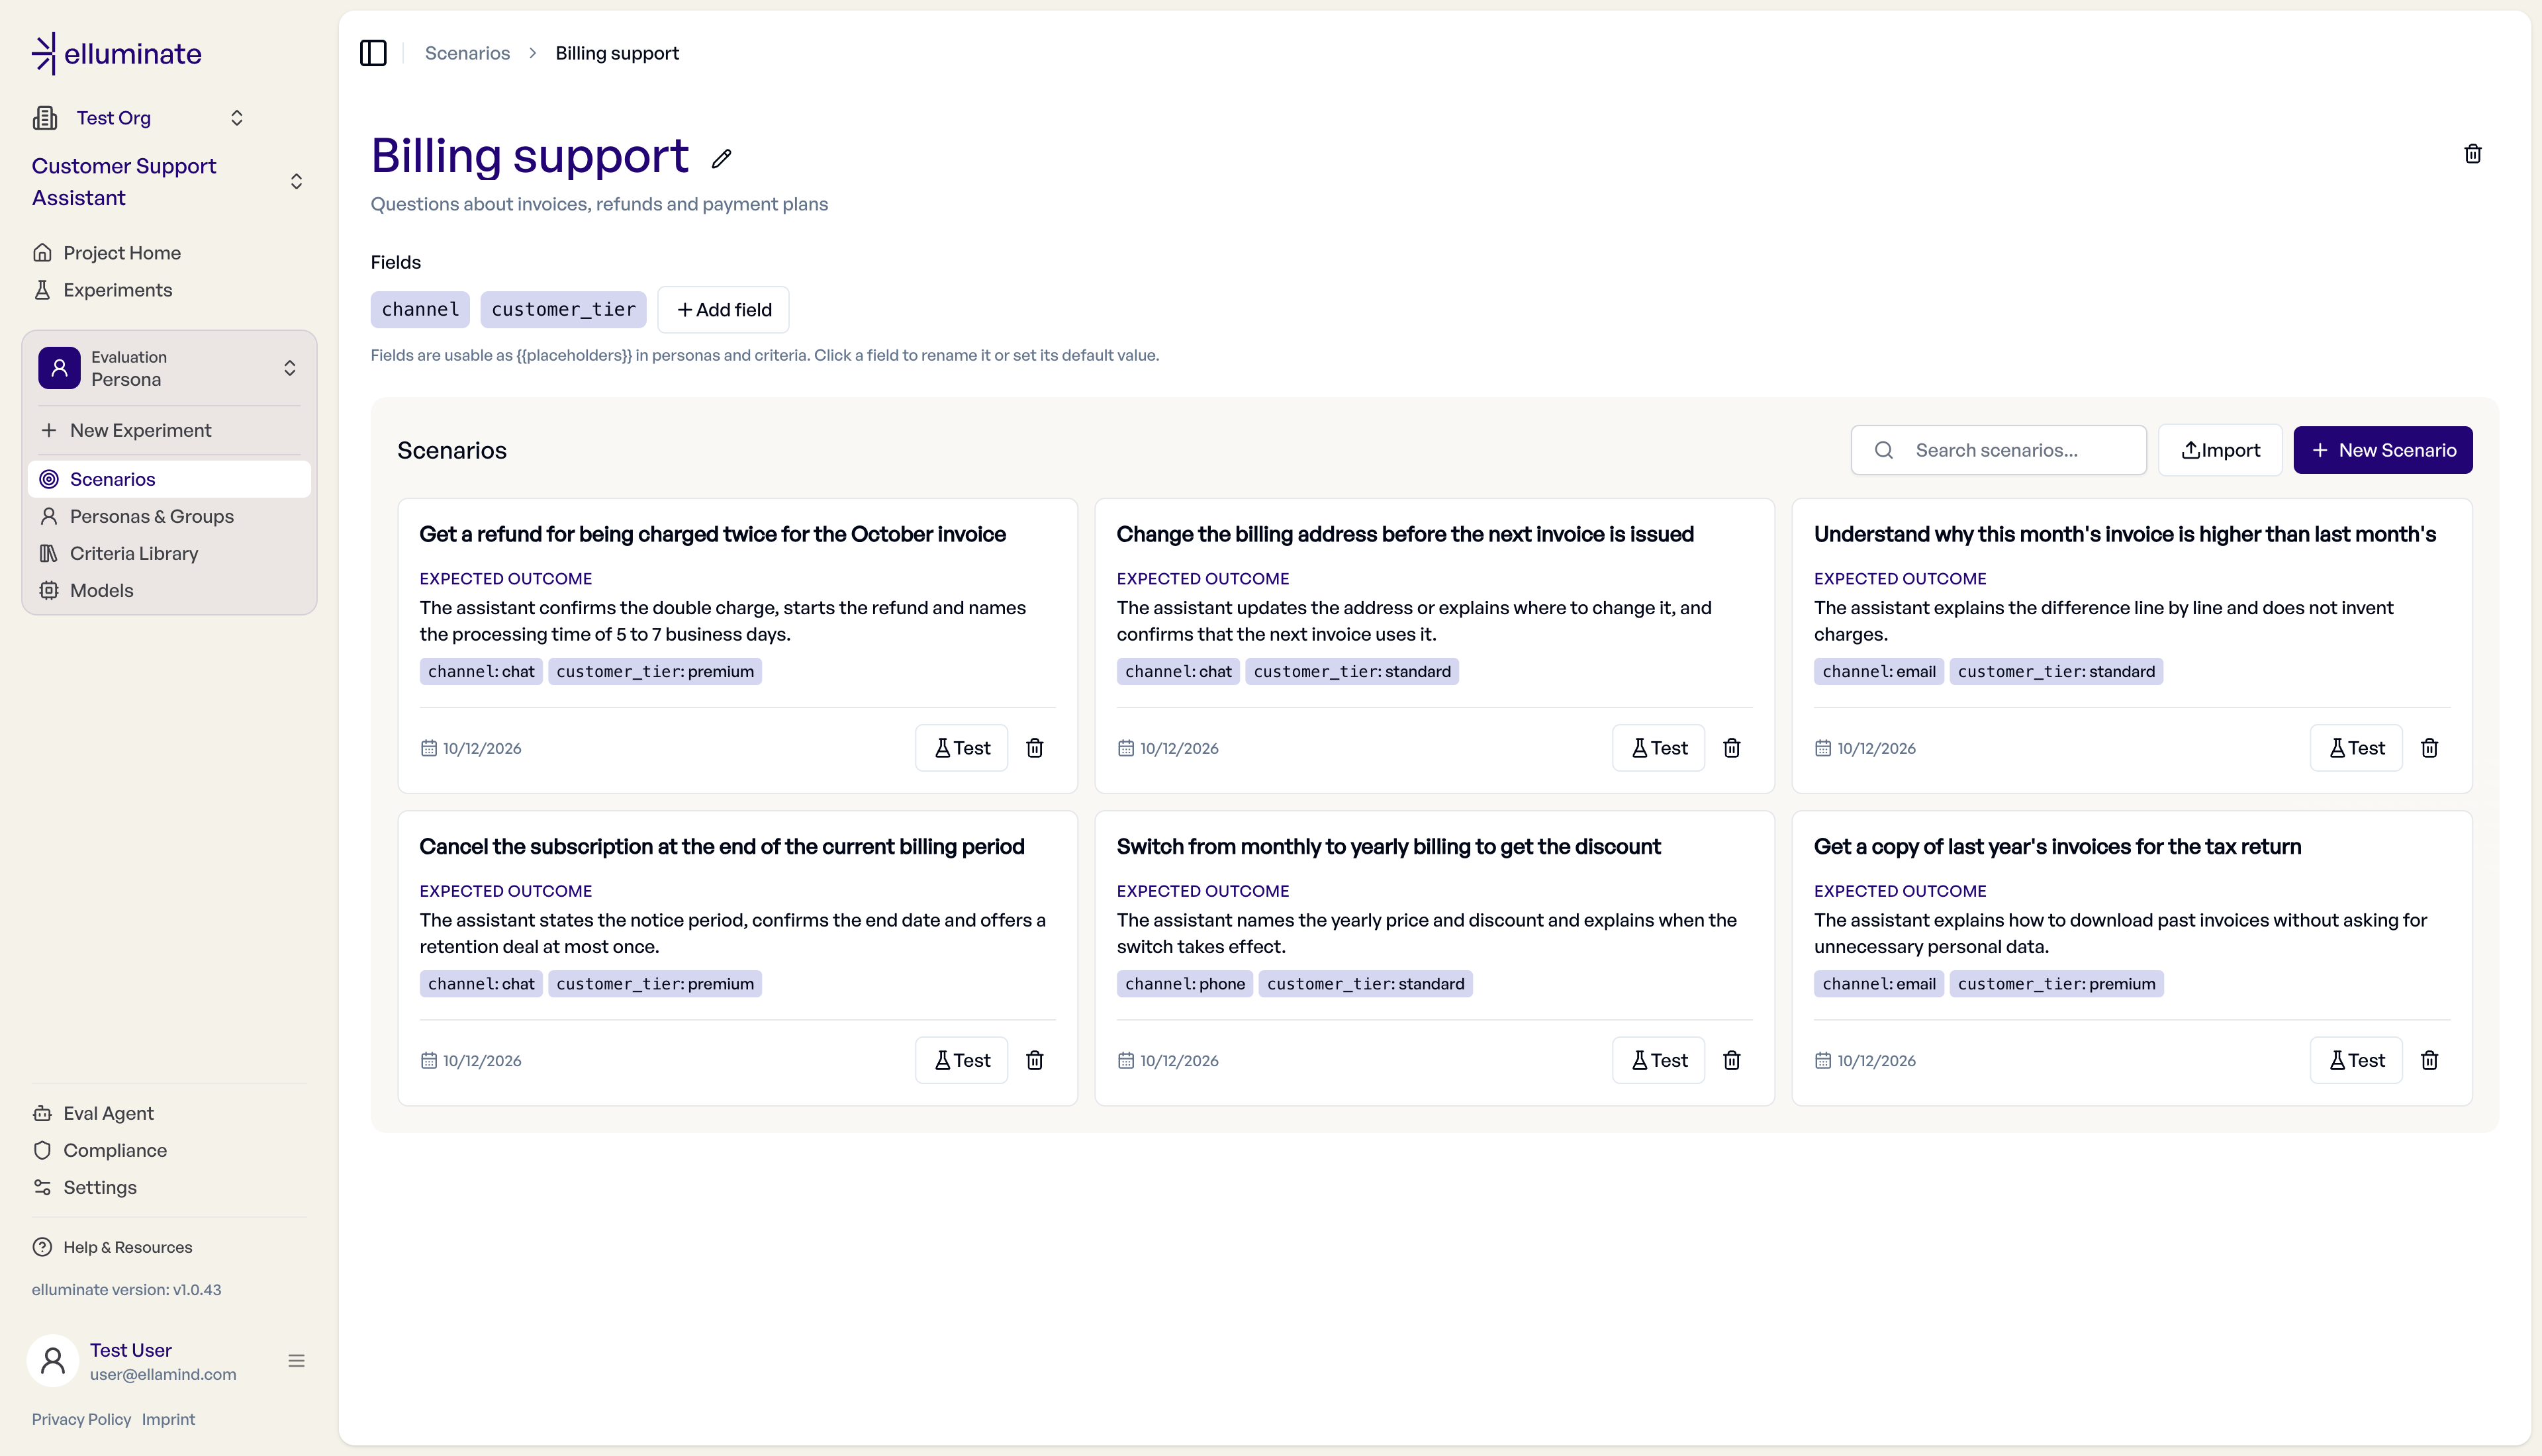Open Help & Resources
Viewport: 2542px width, 1456px height.
tap(127, 1247)
